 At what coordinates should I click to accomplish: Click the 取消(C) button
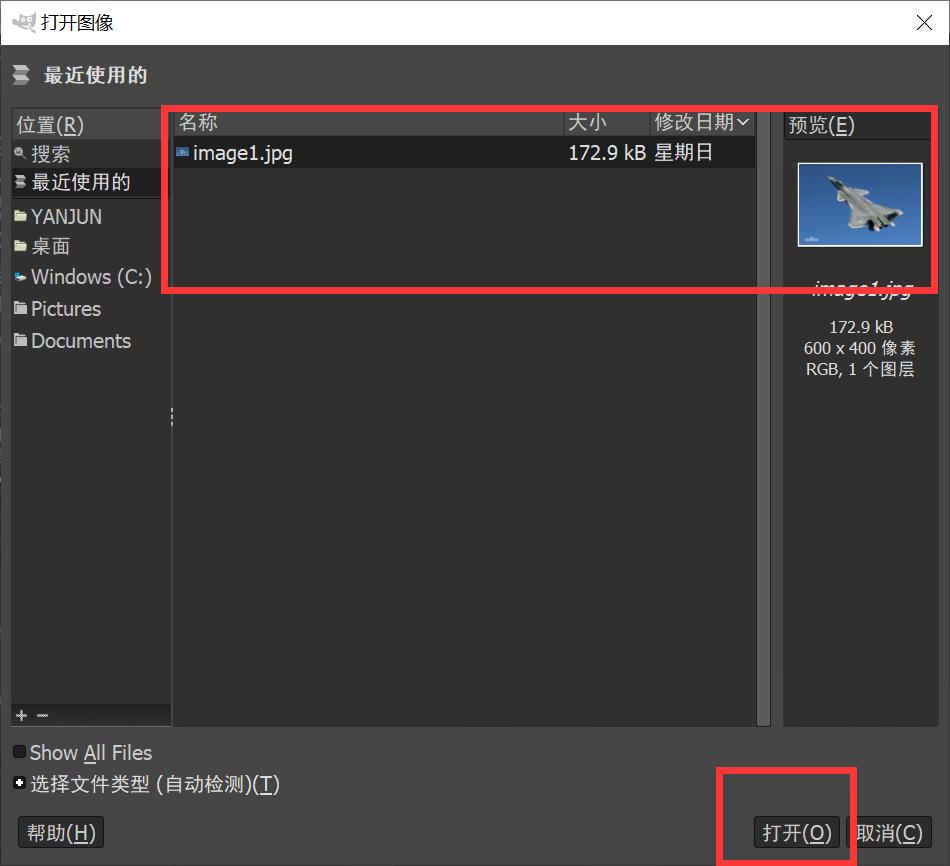click(889, 833)
